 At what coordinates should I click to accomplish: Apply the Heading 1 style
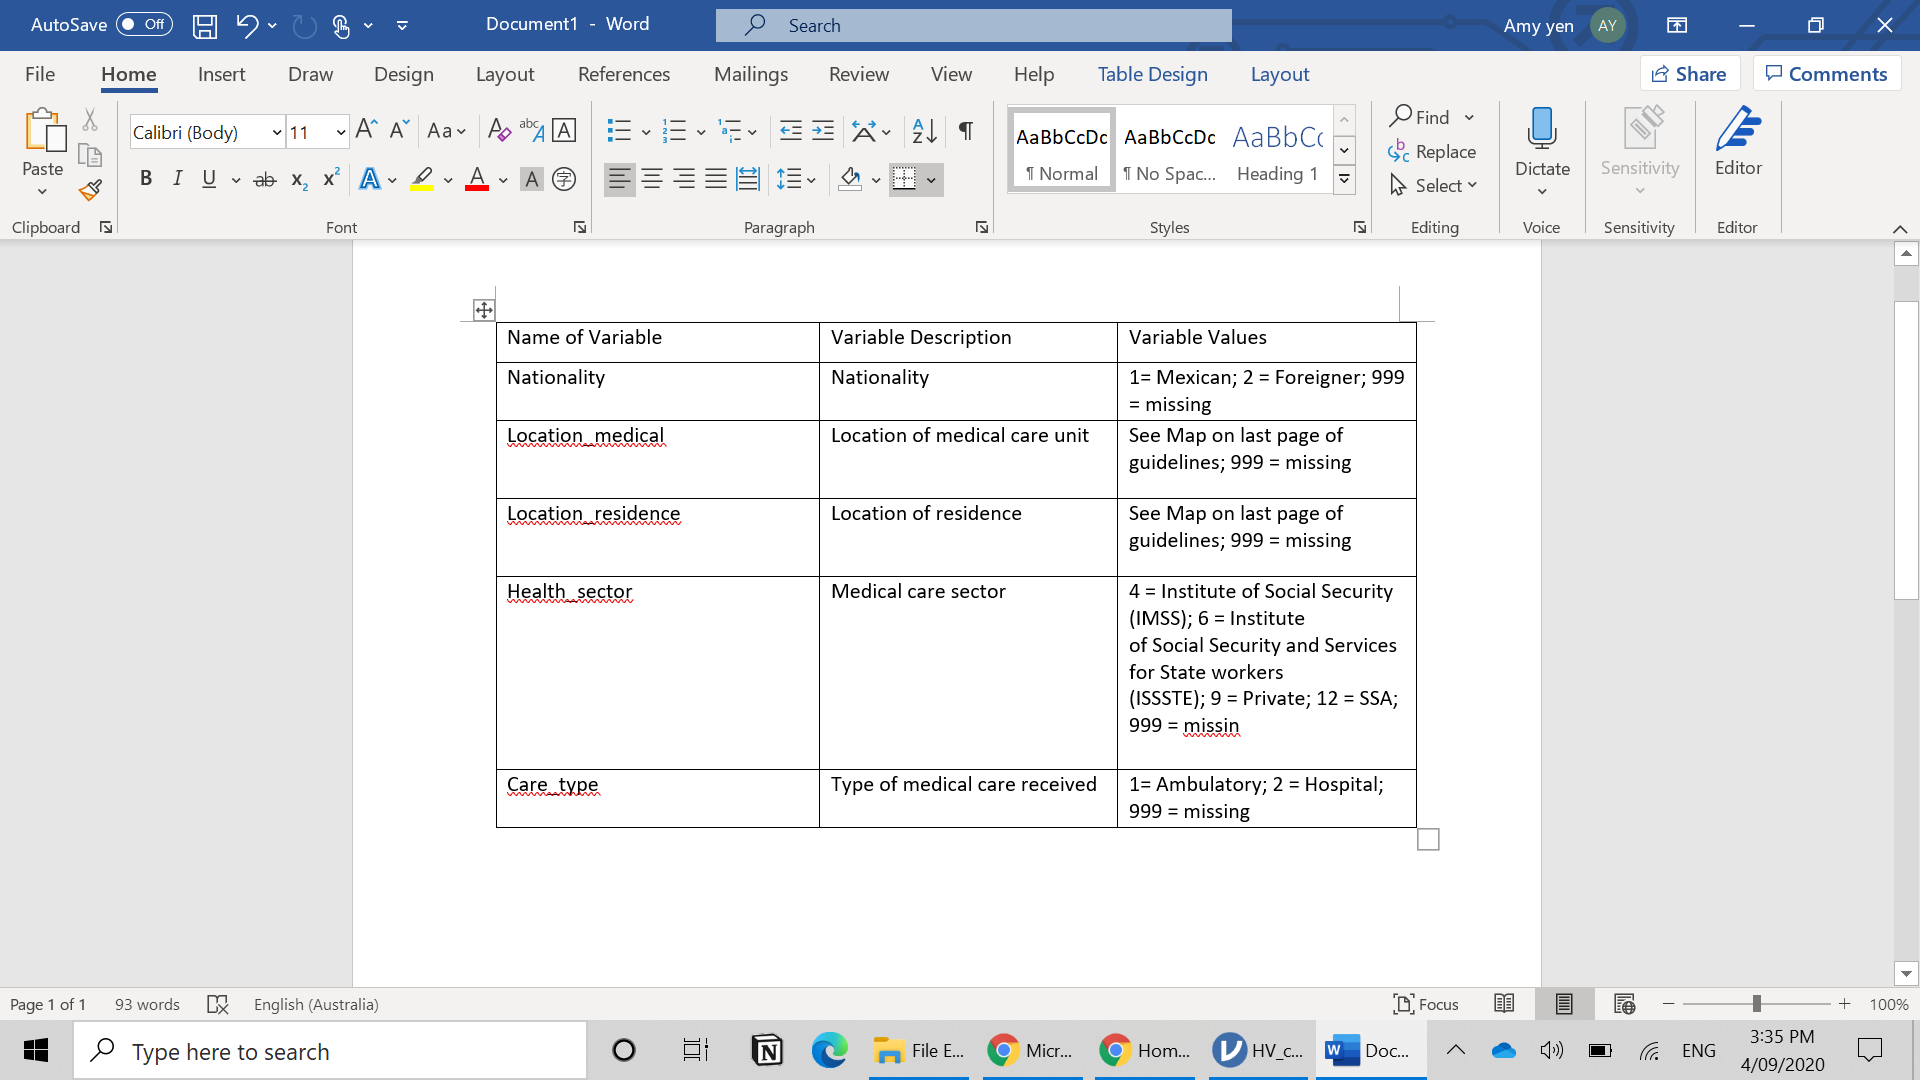point(1278,151)
